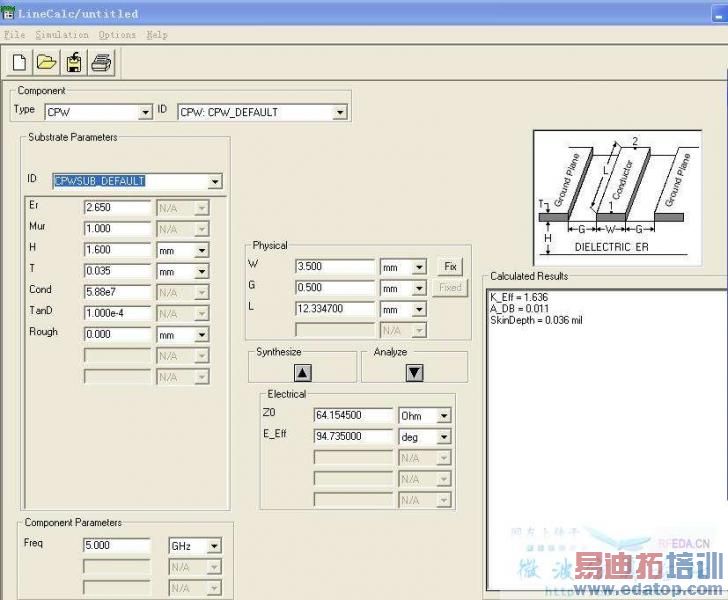Click the New file toolbar icon
This screenshot has width=728, height=600.
20,62
